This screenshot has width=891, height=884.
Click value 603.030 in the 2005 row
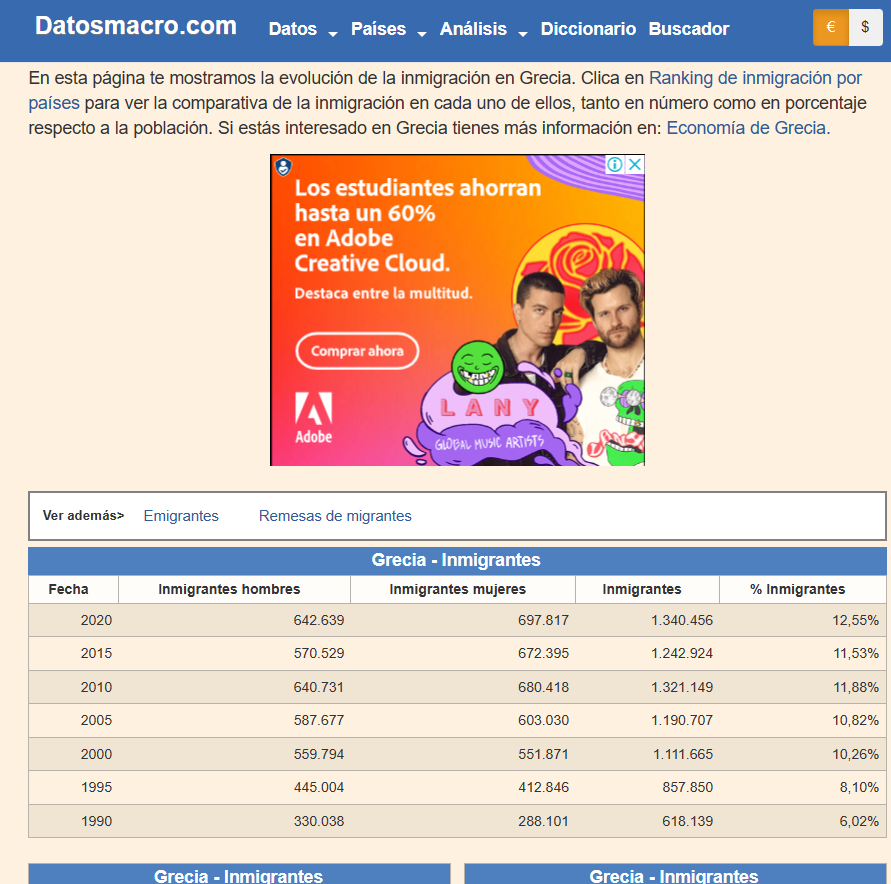tap(543, 720)
